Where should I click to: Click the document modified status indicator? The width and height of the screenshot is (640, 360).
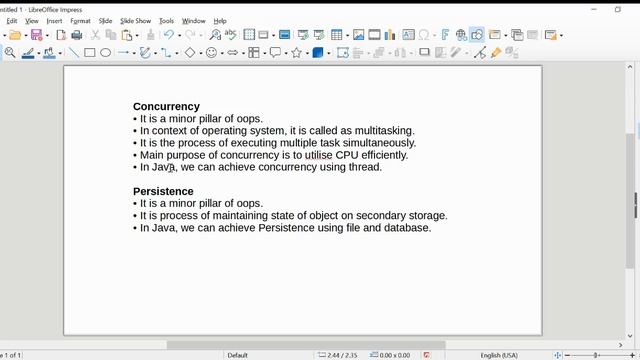pos(427,355)
